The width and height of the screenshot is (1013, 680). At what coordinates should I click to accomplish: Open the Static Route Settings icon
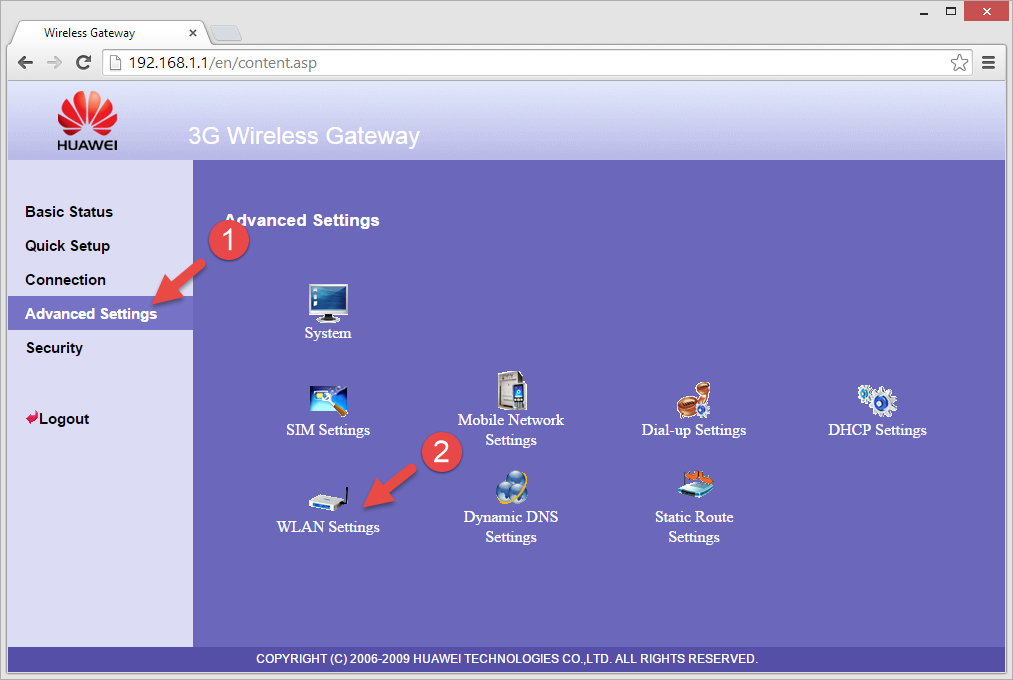tap(695, 484)
